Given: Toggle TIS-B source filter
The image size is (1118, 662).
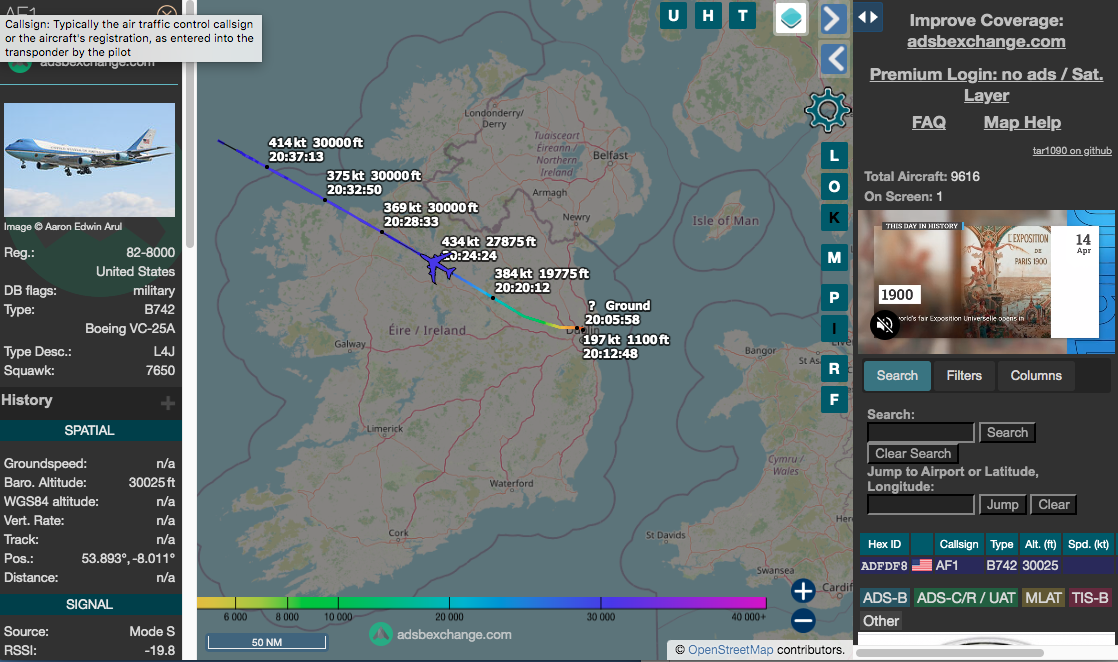Looking at the screenshot, I should 1089,598.
